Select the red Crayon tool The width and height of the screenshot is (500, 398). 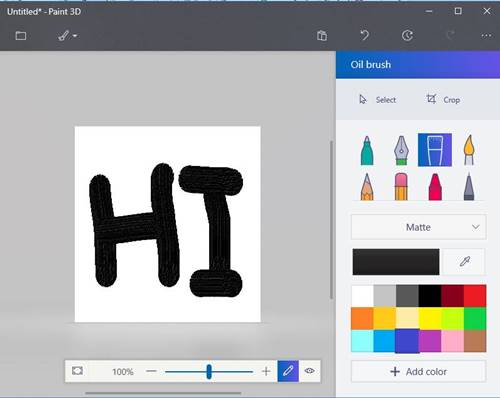pyautogui.click(x=435, y=187)
